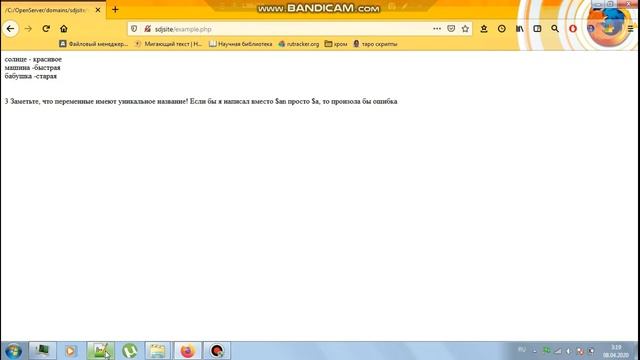Screen dimensions: 640x360
Task: Click the text 'бабушка -старая'
Action: [31, 76]
